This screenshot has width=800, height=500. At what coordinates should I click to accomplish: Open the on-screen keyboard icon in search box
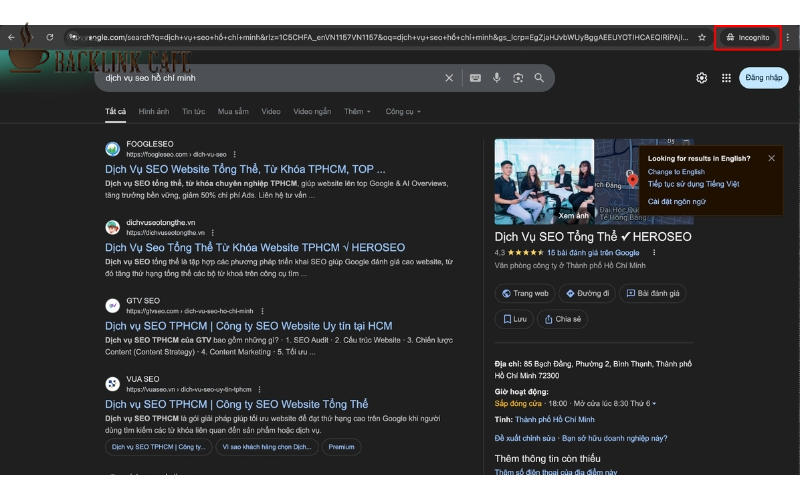point(475,78)
